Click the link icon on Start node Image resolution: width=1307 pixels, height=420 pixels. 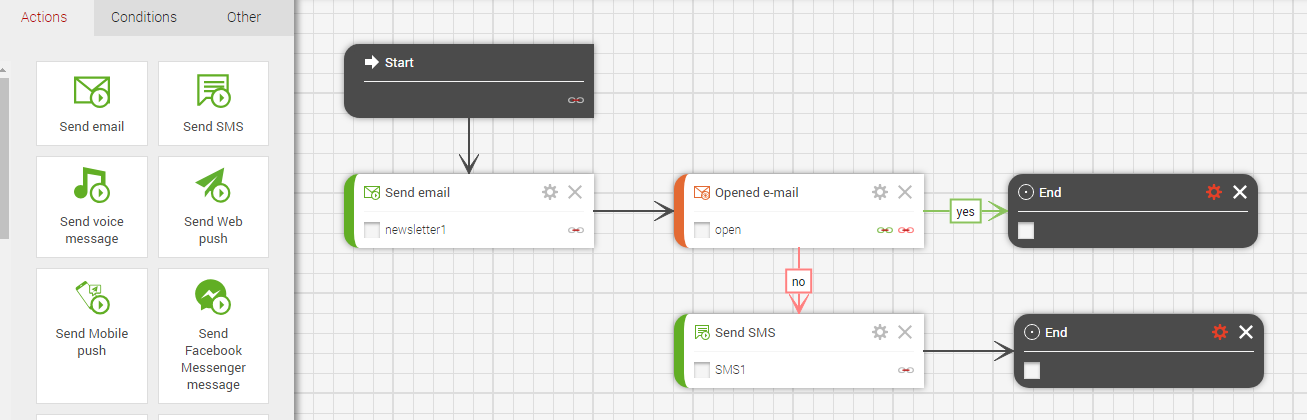point(575,100)
